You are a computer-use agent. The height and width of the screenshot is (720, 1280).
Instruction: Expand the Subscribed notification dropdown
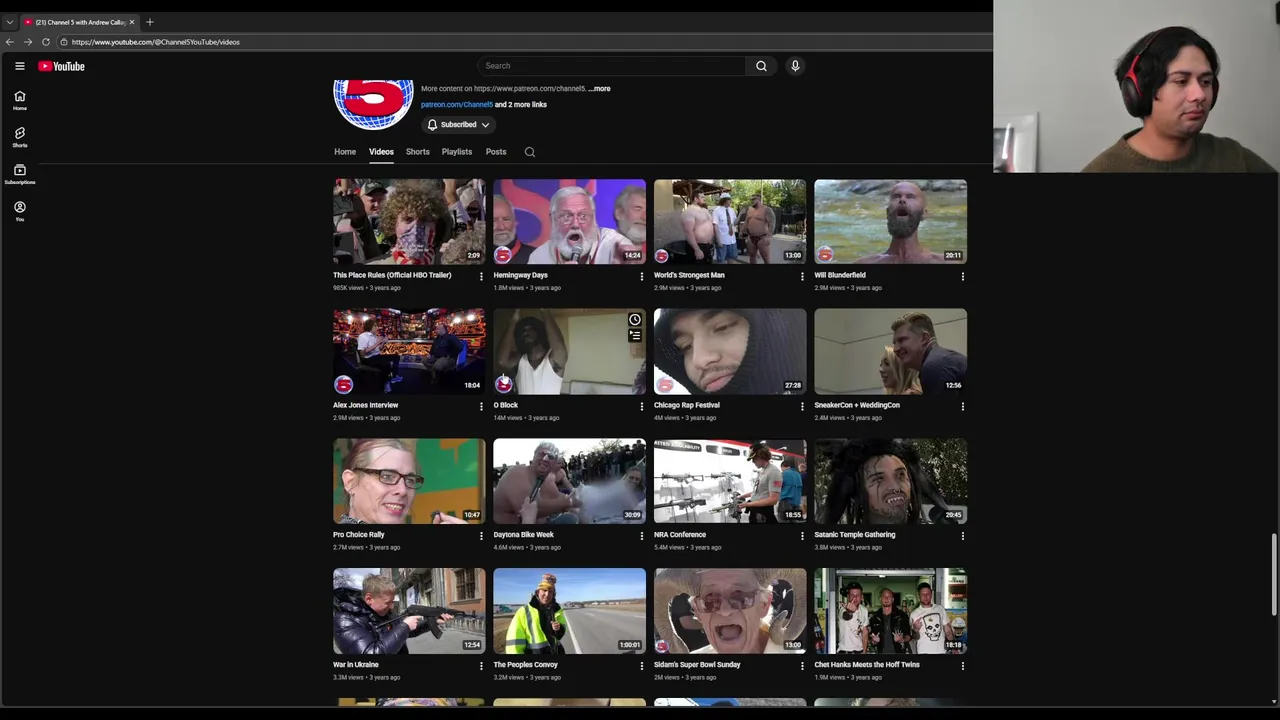pos(458,125)
